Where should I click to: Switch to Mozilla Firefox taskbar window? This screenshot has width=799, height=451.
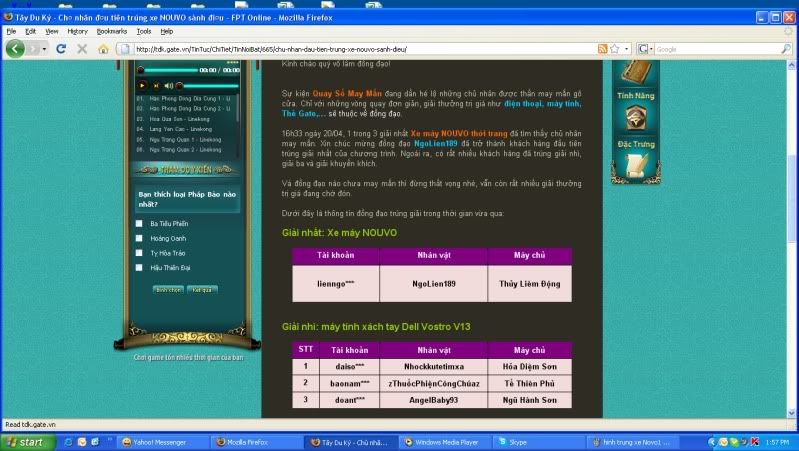258,442
